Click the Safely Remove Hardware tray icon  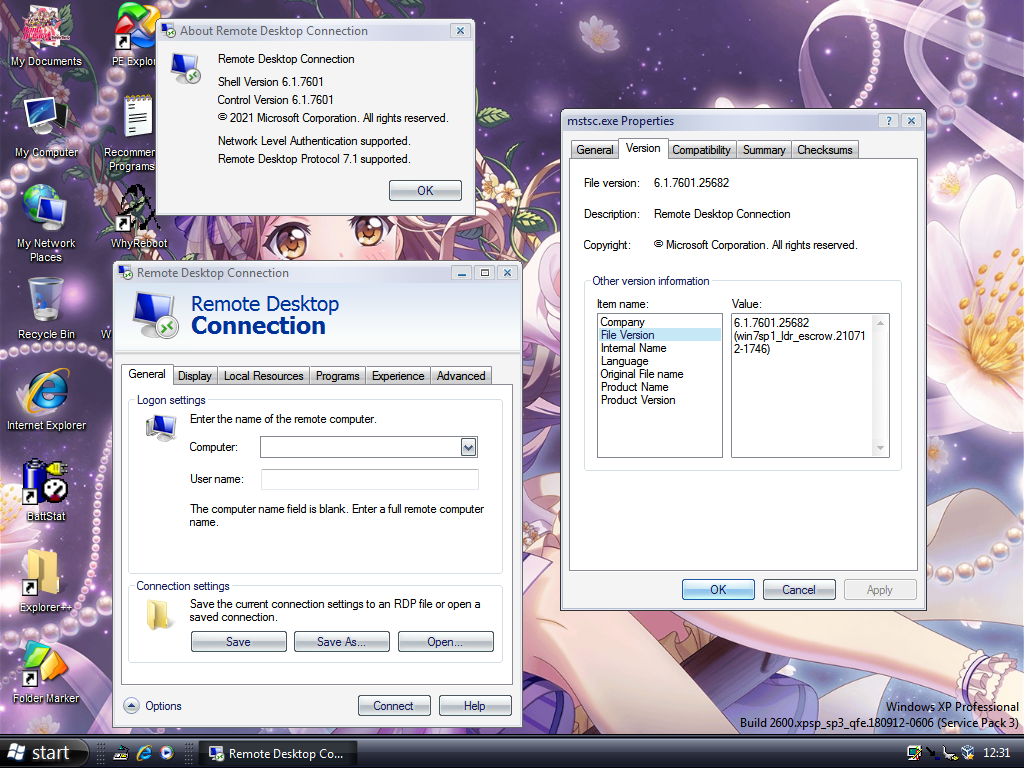949,754
